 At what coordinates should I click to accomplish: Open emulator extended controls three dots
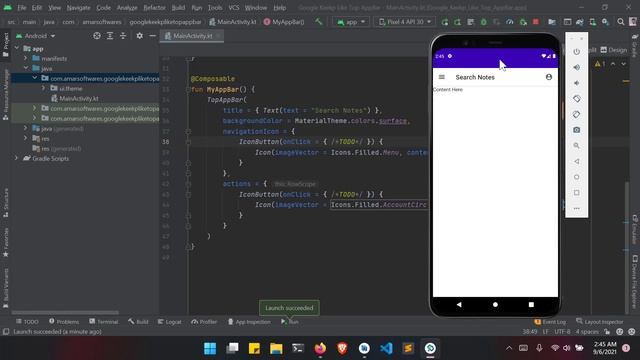point(576,208)
